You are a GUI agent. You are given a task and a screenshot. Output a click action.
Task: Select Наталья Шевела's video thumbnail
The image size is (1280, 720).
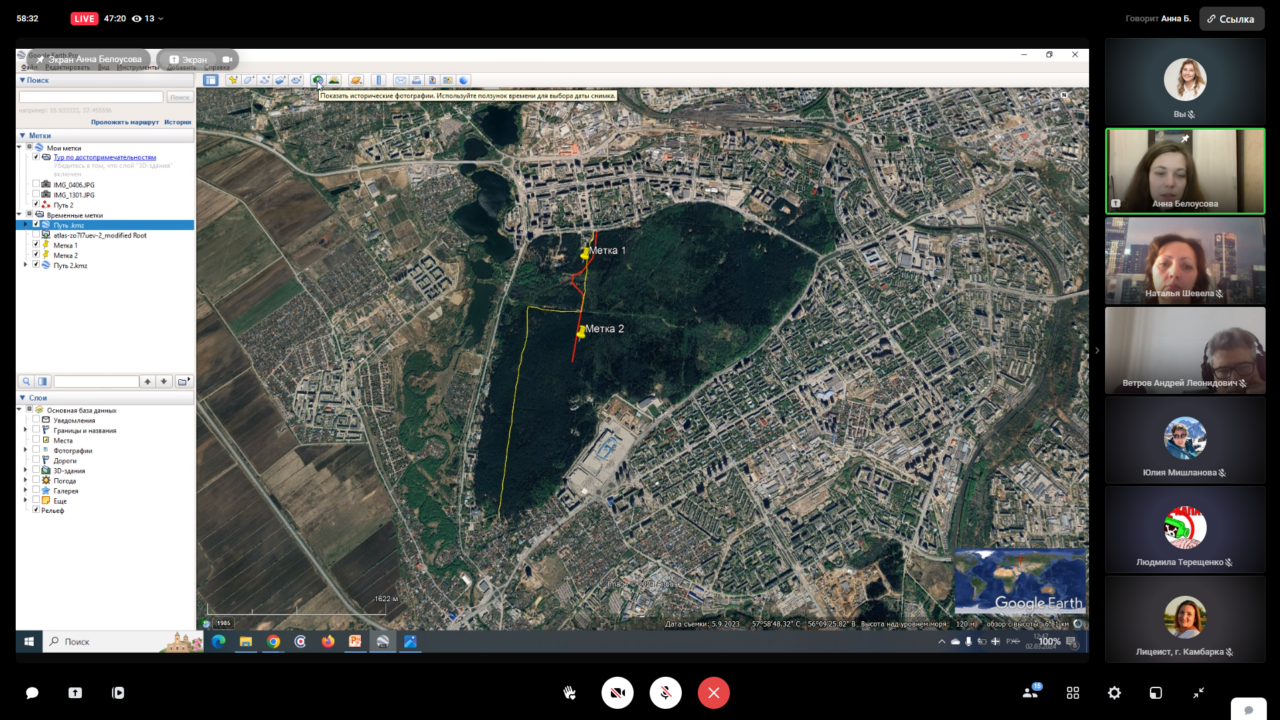[x=1185, y=260]
